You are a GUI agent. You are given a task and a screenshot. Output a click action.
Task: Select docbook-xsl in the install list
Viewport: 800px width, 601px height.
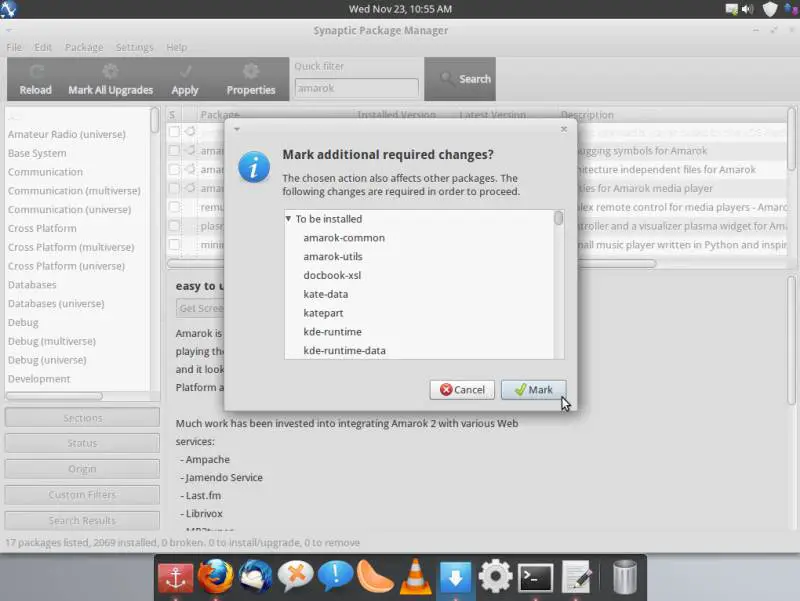[x=332, y=276]
